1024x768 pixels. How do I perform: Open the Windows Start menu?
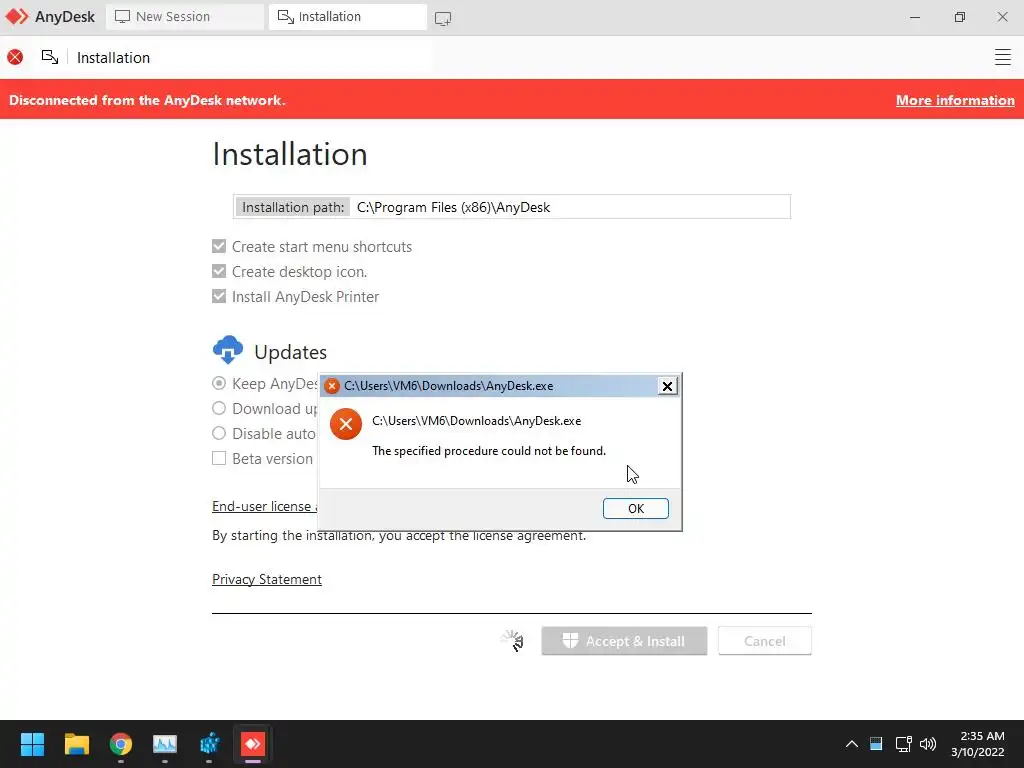[32, 744]
